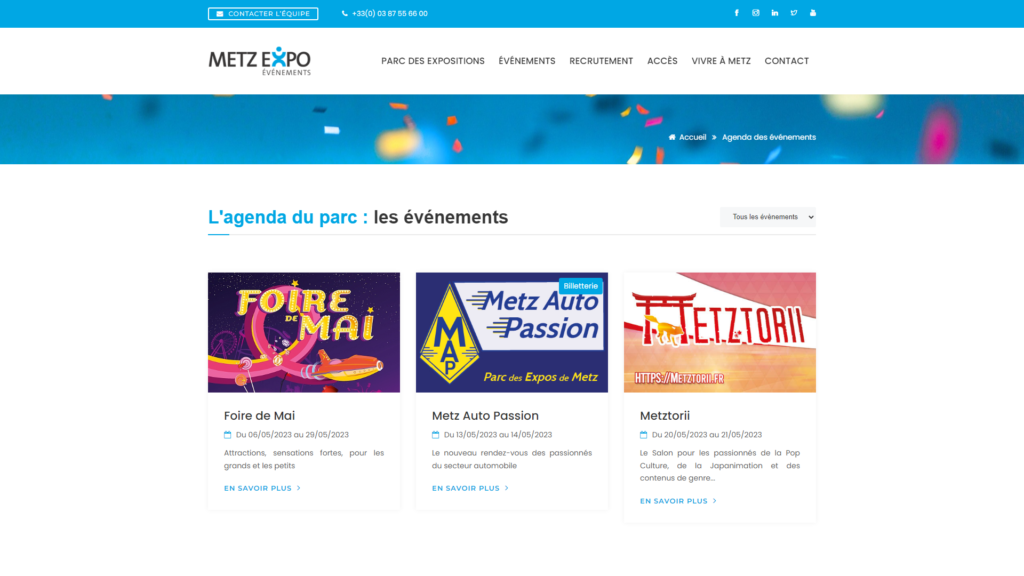Open the Metztorii event title
This screenshot has width=1024, height=576.
(x=665, y=415)
